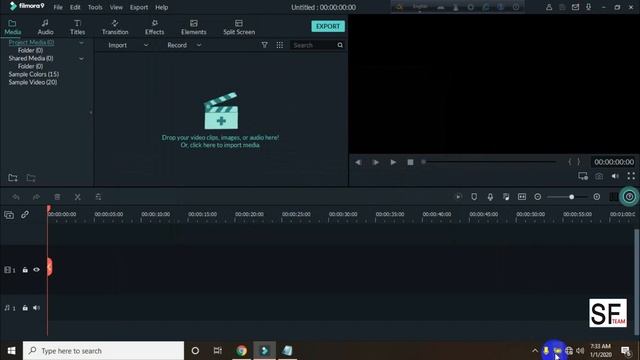Click the search magnifier icon
640x360 pixels.
click(x=340, y=45)
